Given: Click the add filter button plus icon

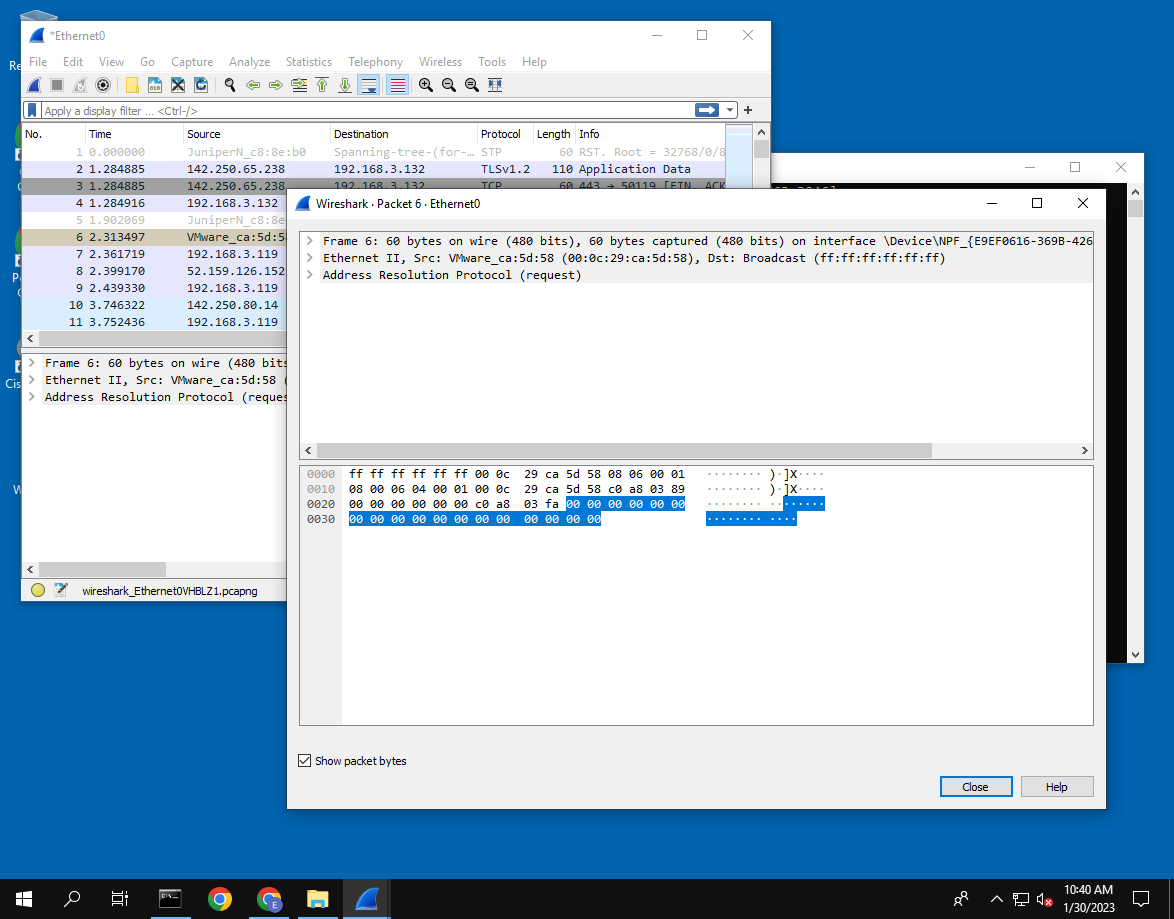Looking at the screenshot, I should point(748,110).
